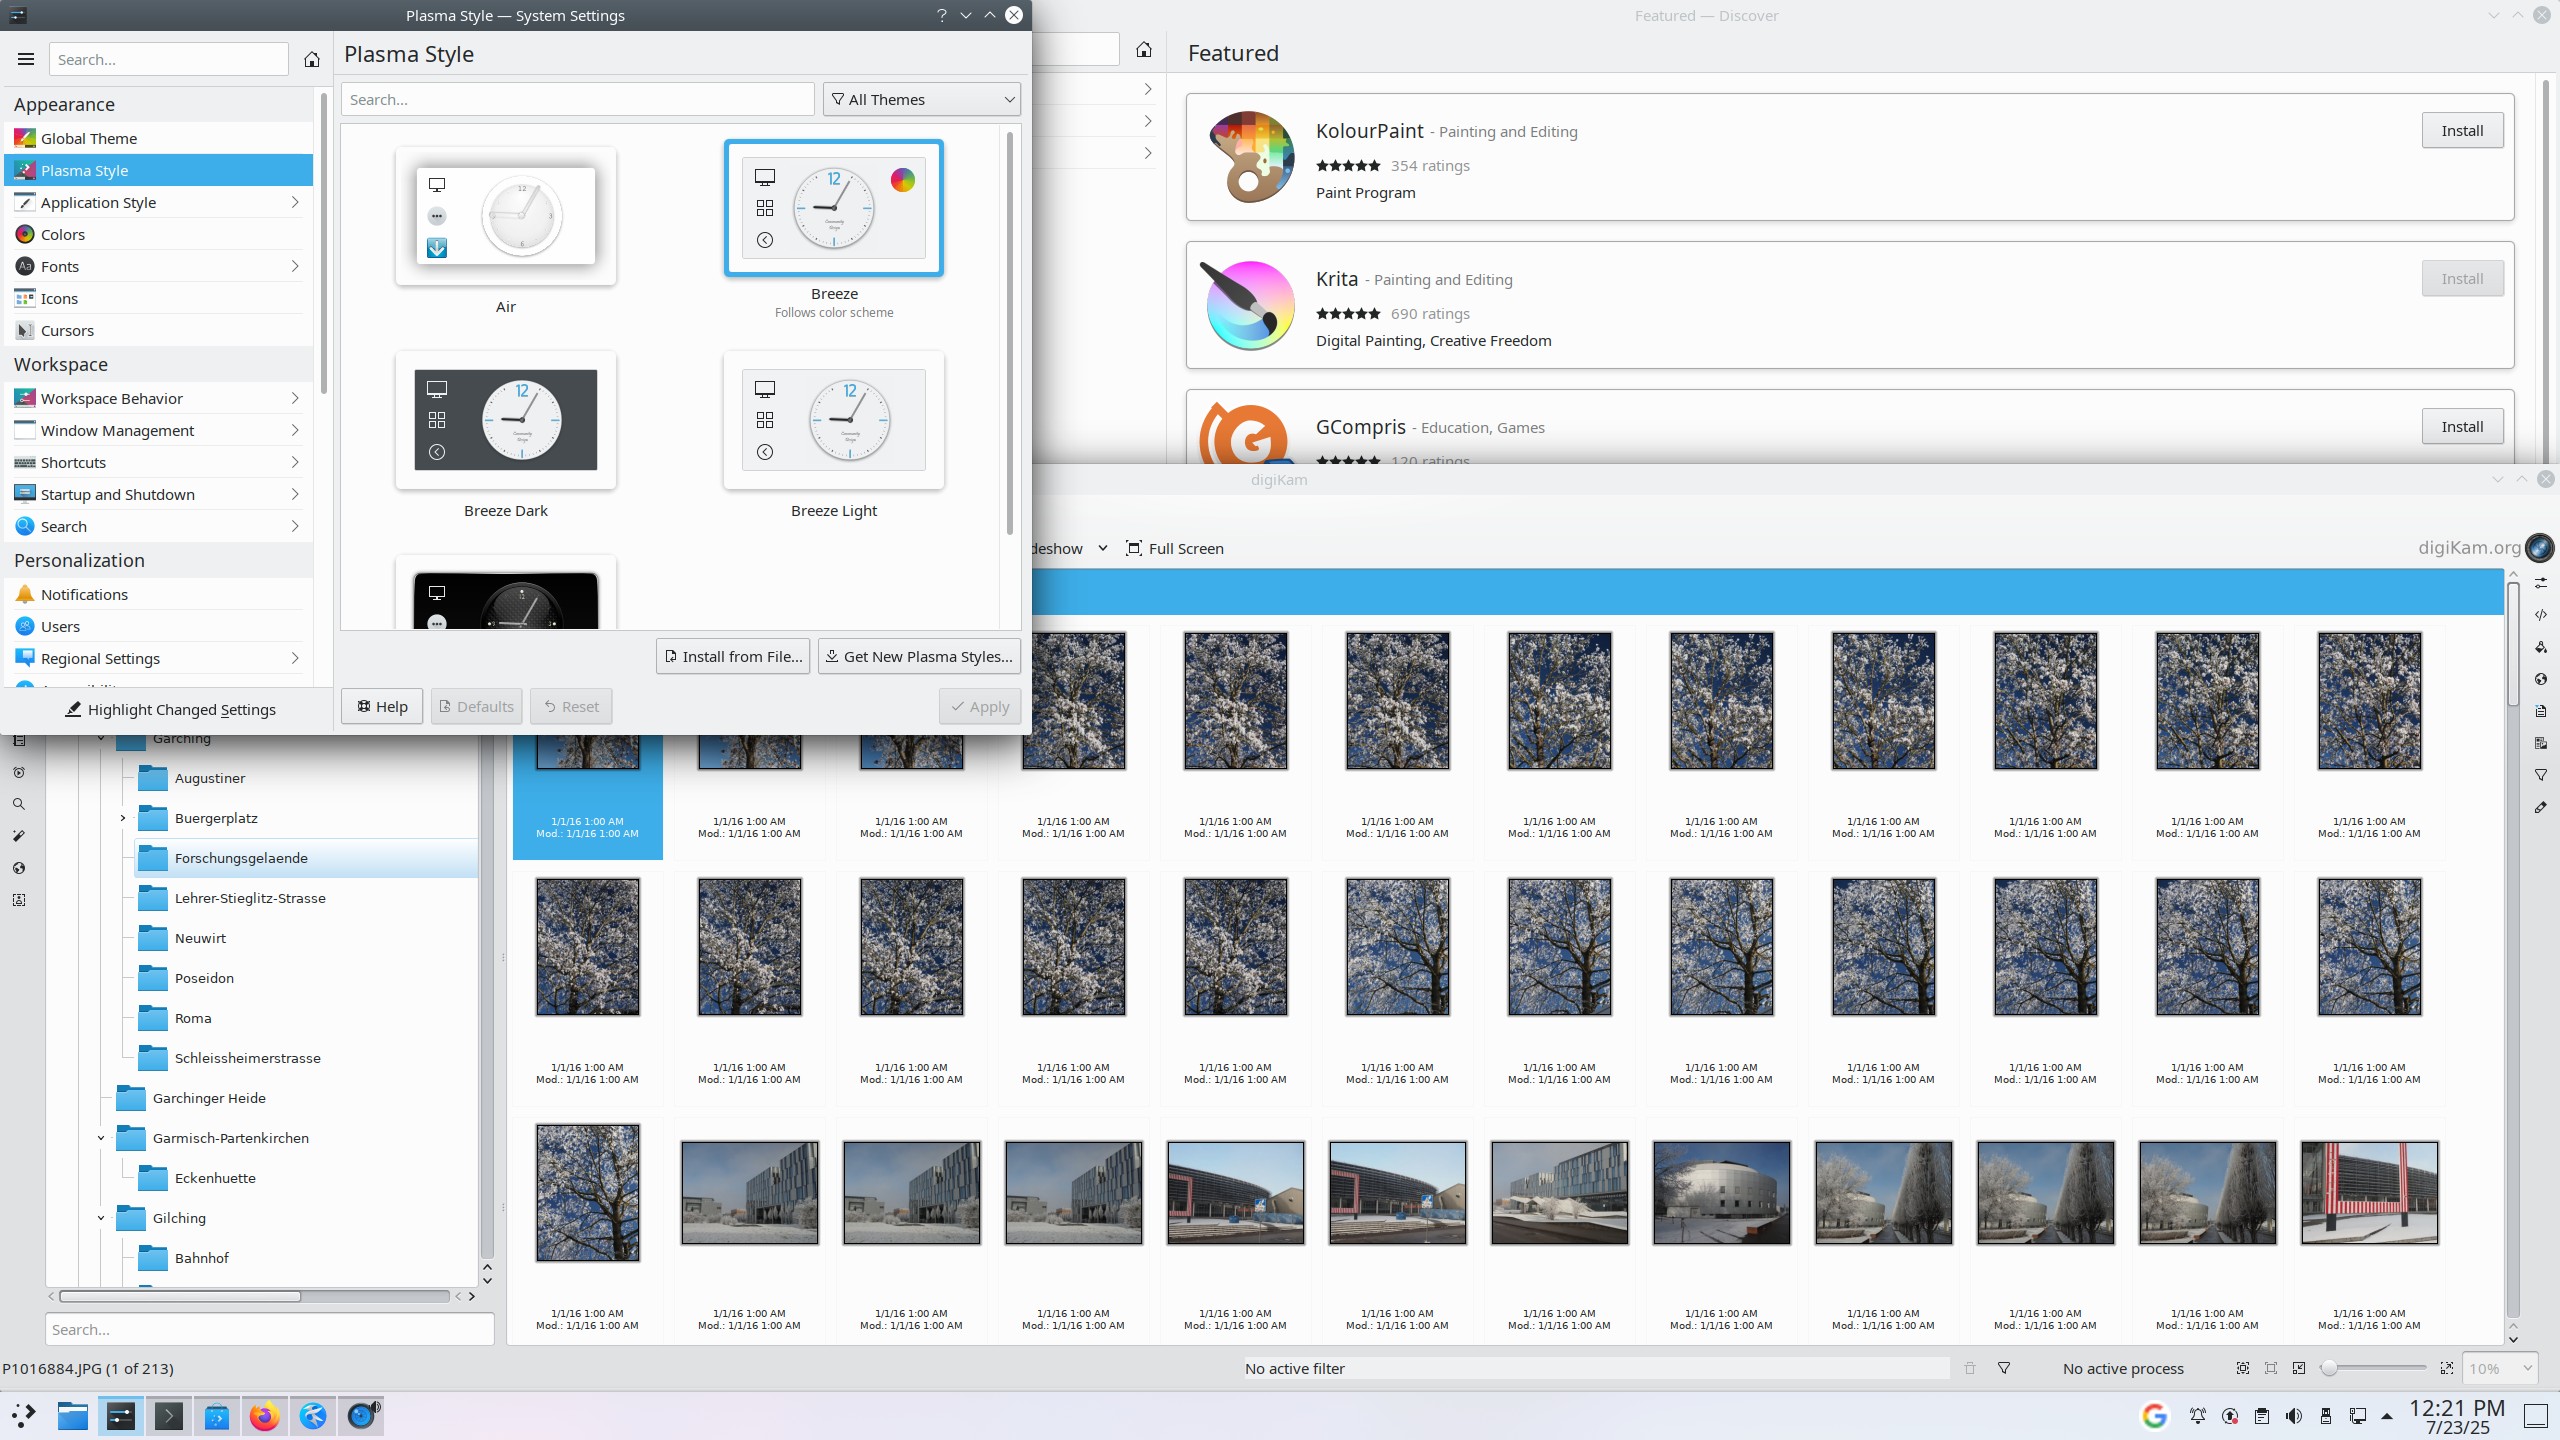2560x1440 pixels.
Task: Open Dolphin file manager from taskbar
Action: click(x=72, y=1415)
